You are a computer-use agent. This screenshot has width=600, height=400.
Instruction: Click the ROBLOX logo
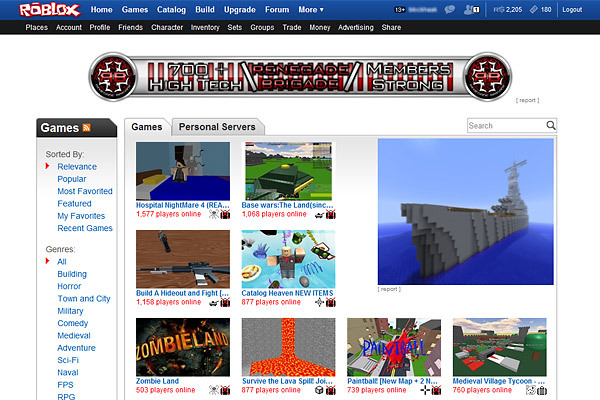tap(50, 10)
